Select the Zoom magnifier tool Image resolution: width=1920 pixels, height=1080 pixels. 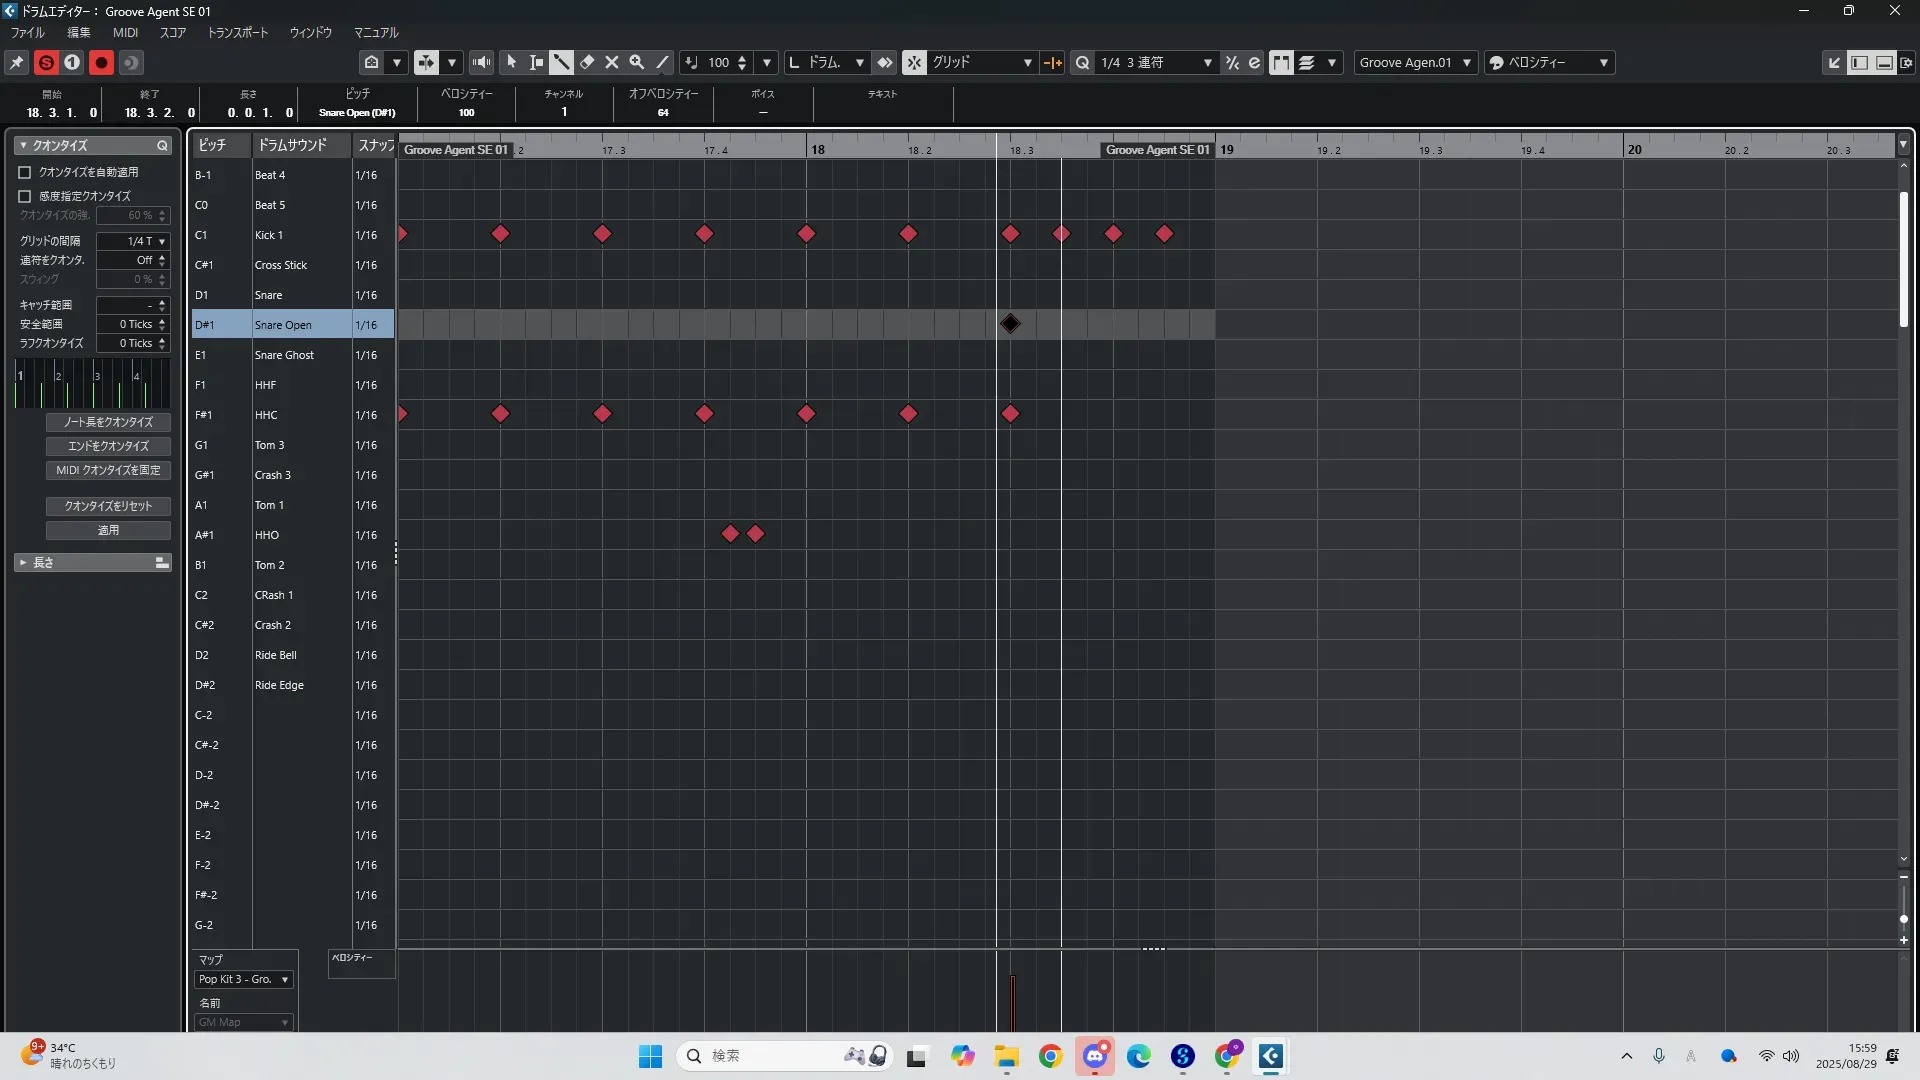[x=637, y=62]
